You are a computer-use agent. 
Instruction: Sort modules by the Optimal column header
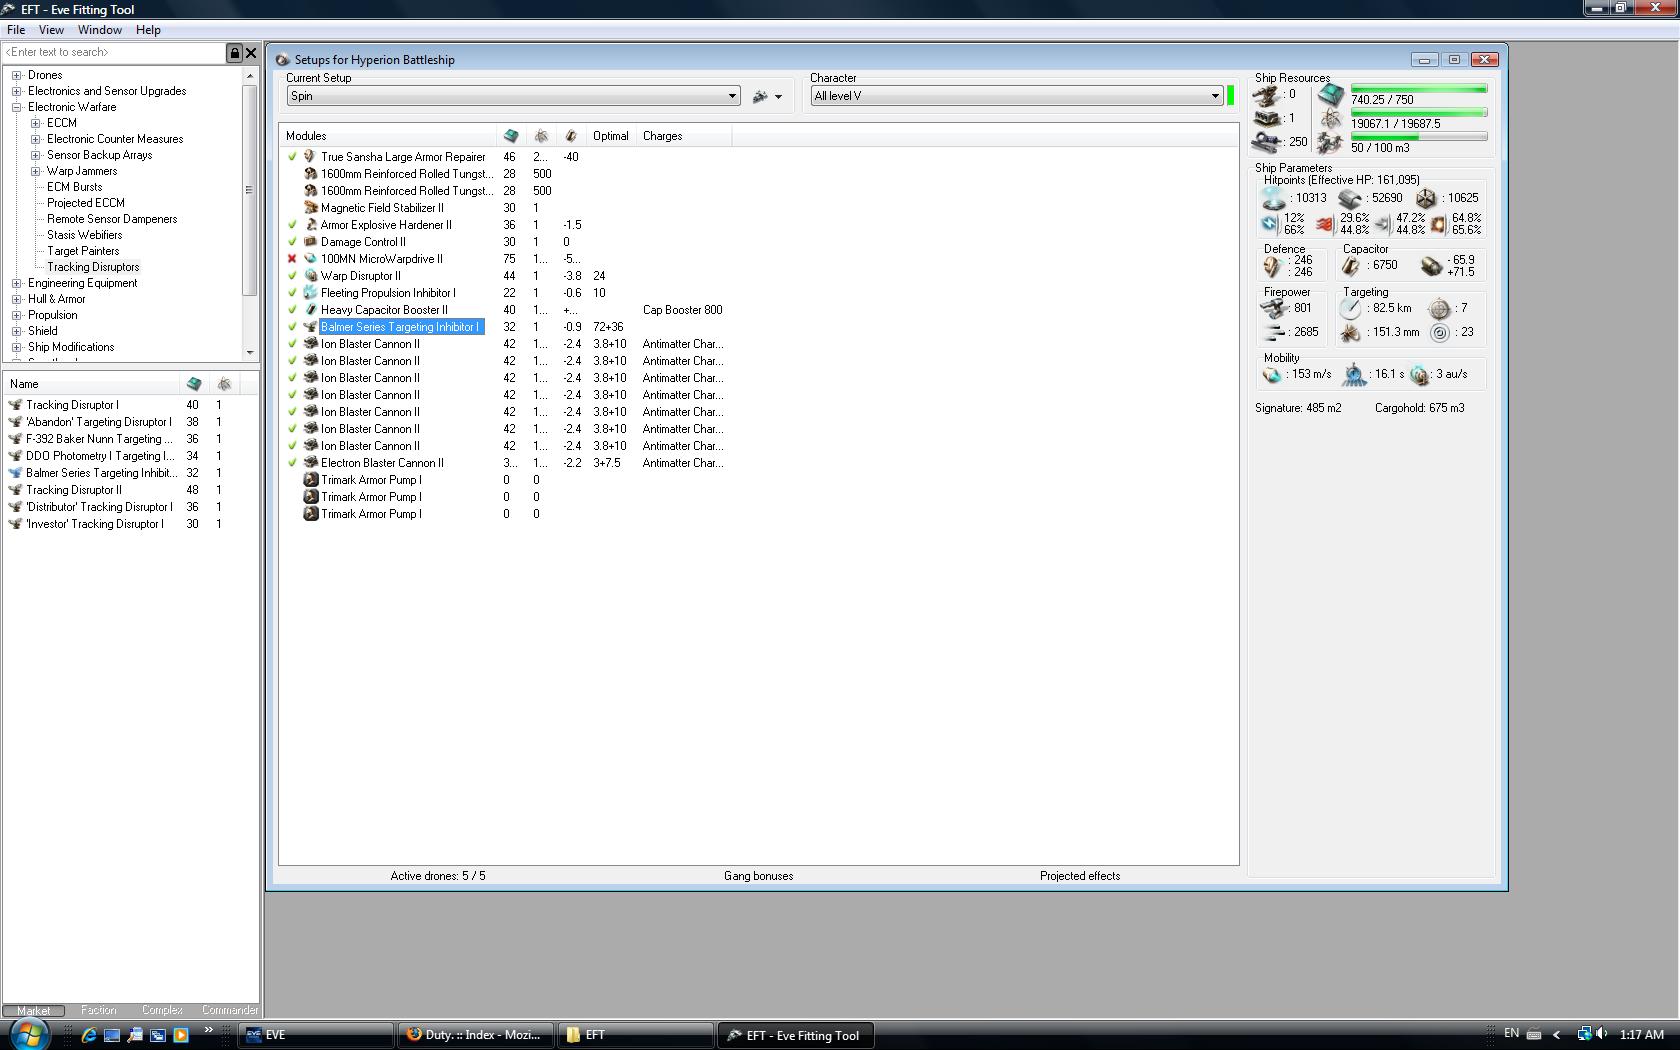pyautogui.click(x=611, y=136)
